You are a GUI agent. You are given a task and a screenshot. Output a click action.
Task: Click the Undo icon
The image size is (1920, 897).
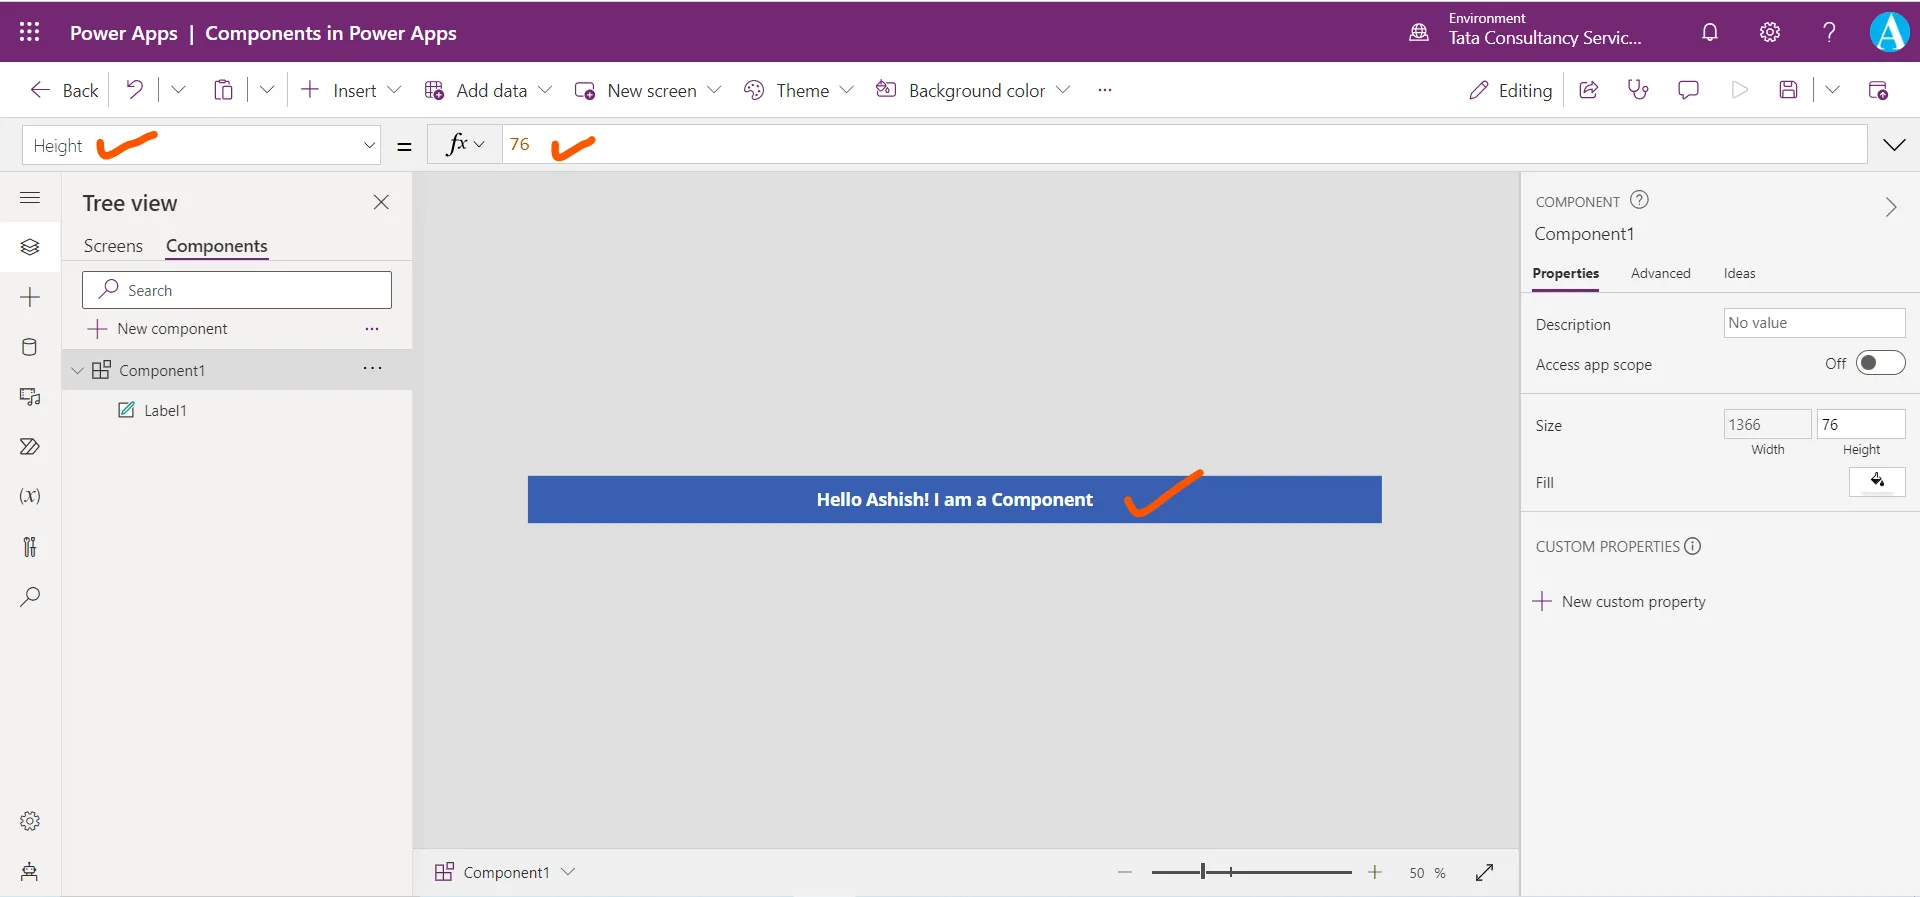134,90
